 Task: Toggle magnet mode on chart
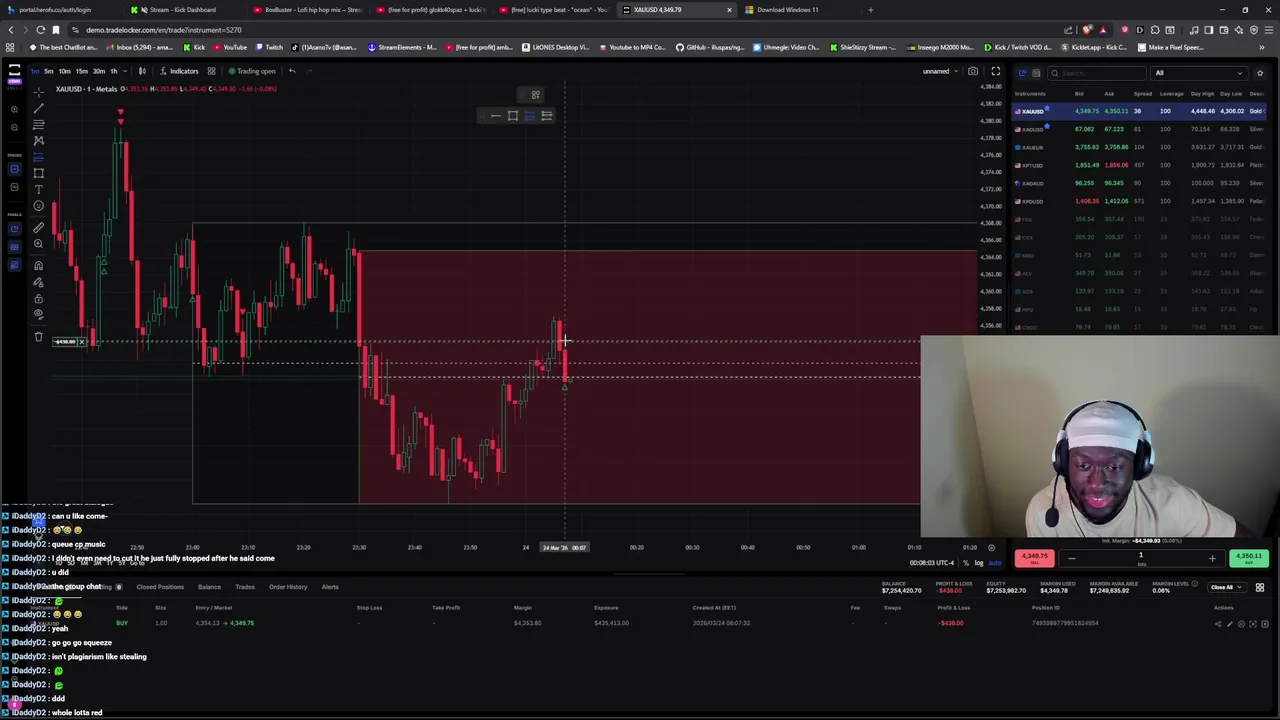pos(38,266)
